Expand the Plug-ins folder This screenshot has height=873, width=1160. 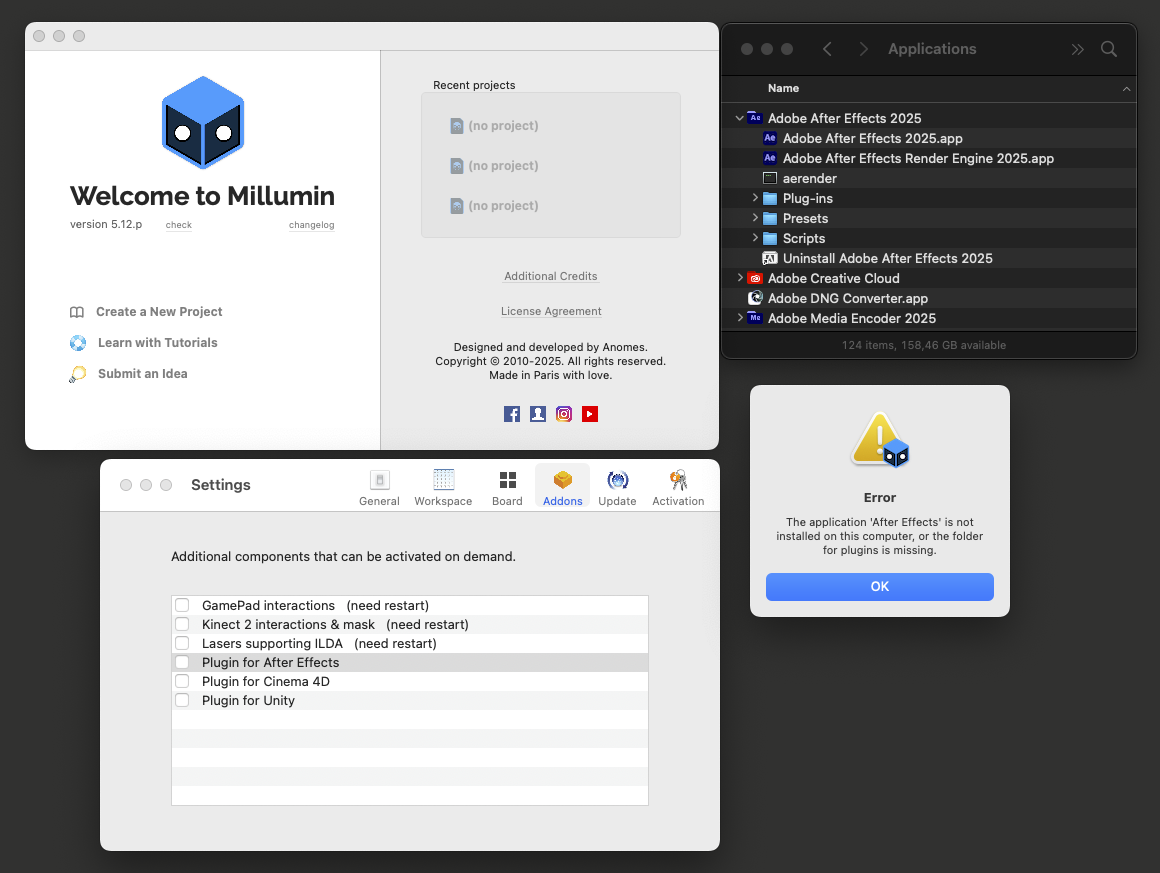755,198
